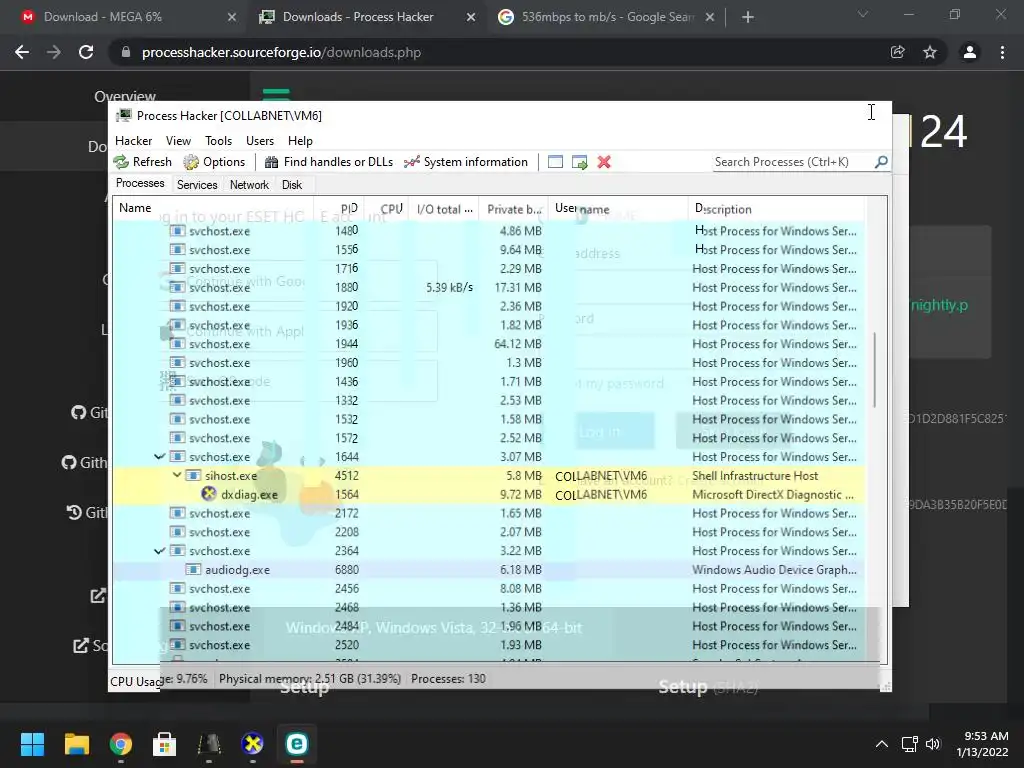Click the Physical memory status bar entry
The height and width of the screenshot is (768, 1024).
[x=310, y=679]
